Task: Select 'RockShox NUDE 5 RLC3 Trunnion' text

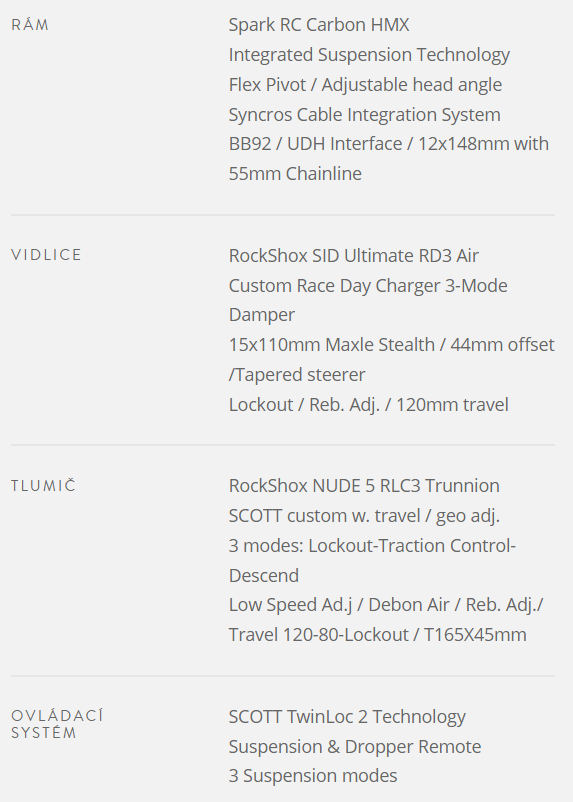Action: pyautogui.click(x=364, y=485)
